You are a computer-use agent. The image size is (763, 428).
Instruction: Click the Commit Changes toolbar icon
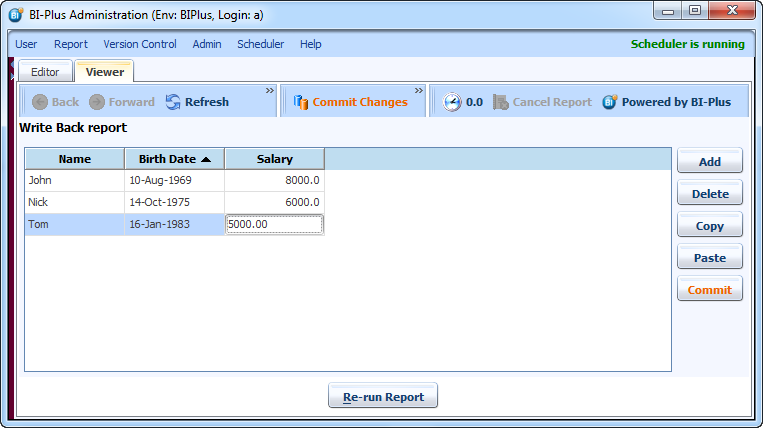[300, 102]
